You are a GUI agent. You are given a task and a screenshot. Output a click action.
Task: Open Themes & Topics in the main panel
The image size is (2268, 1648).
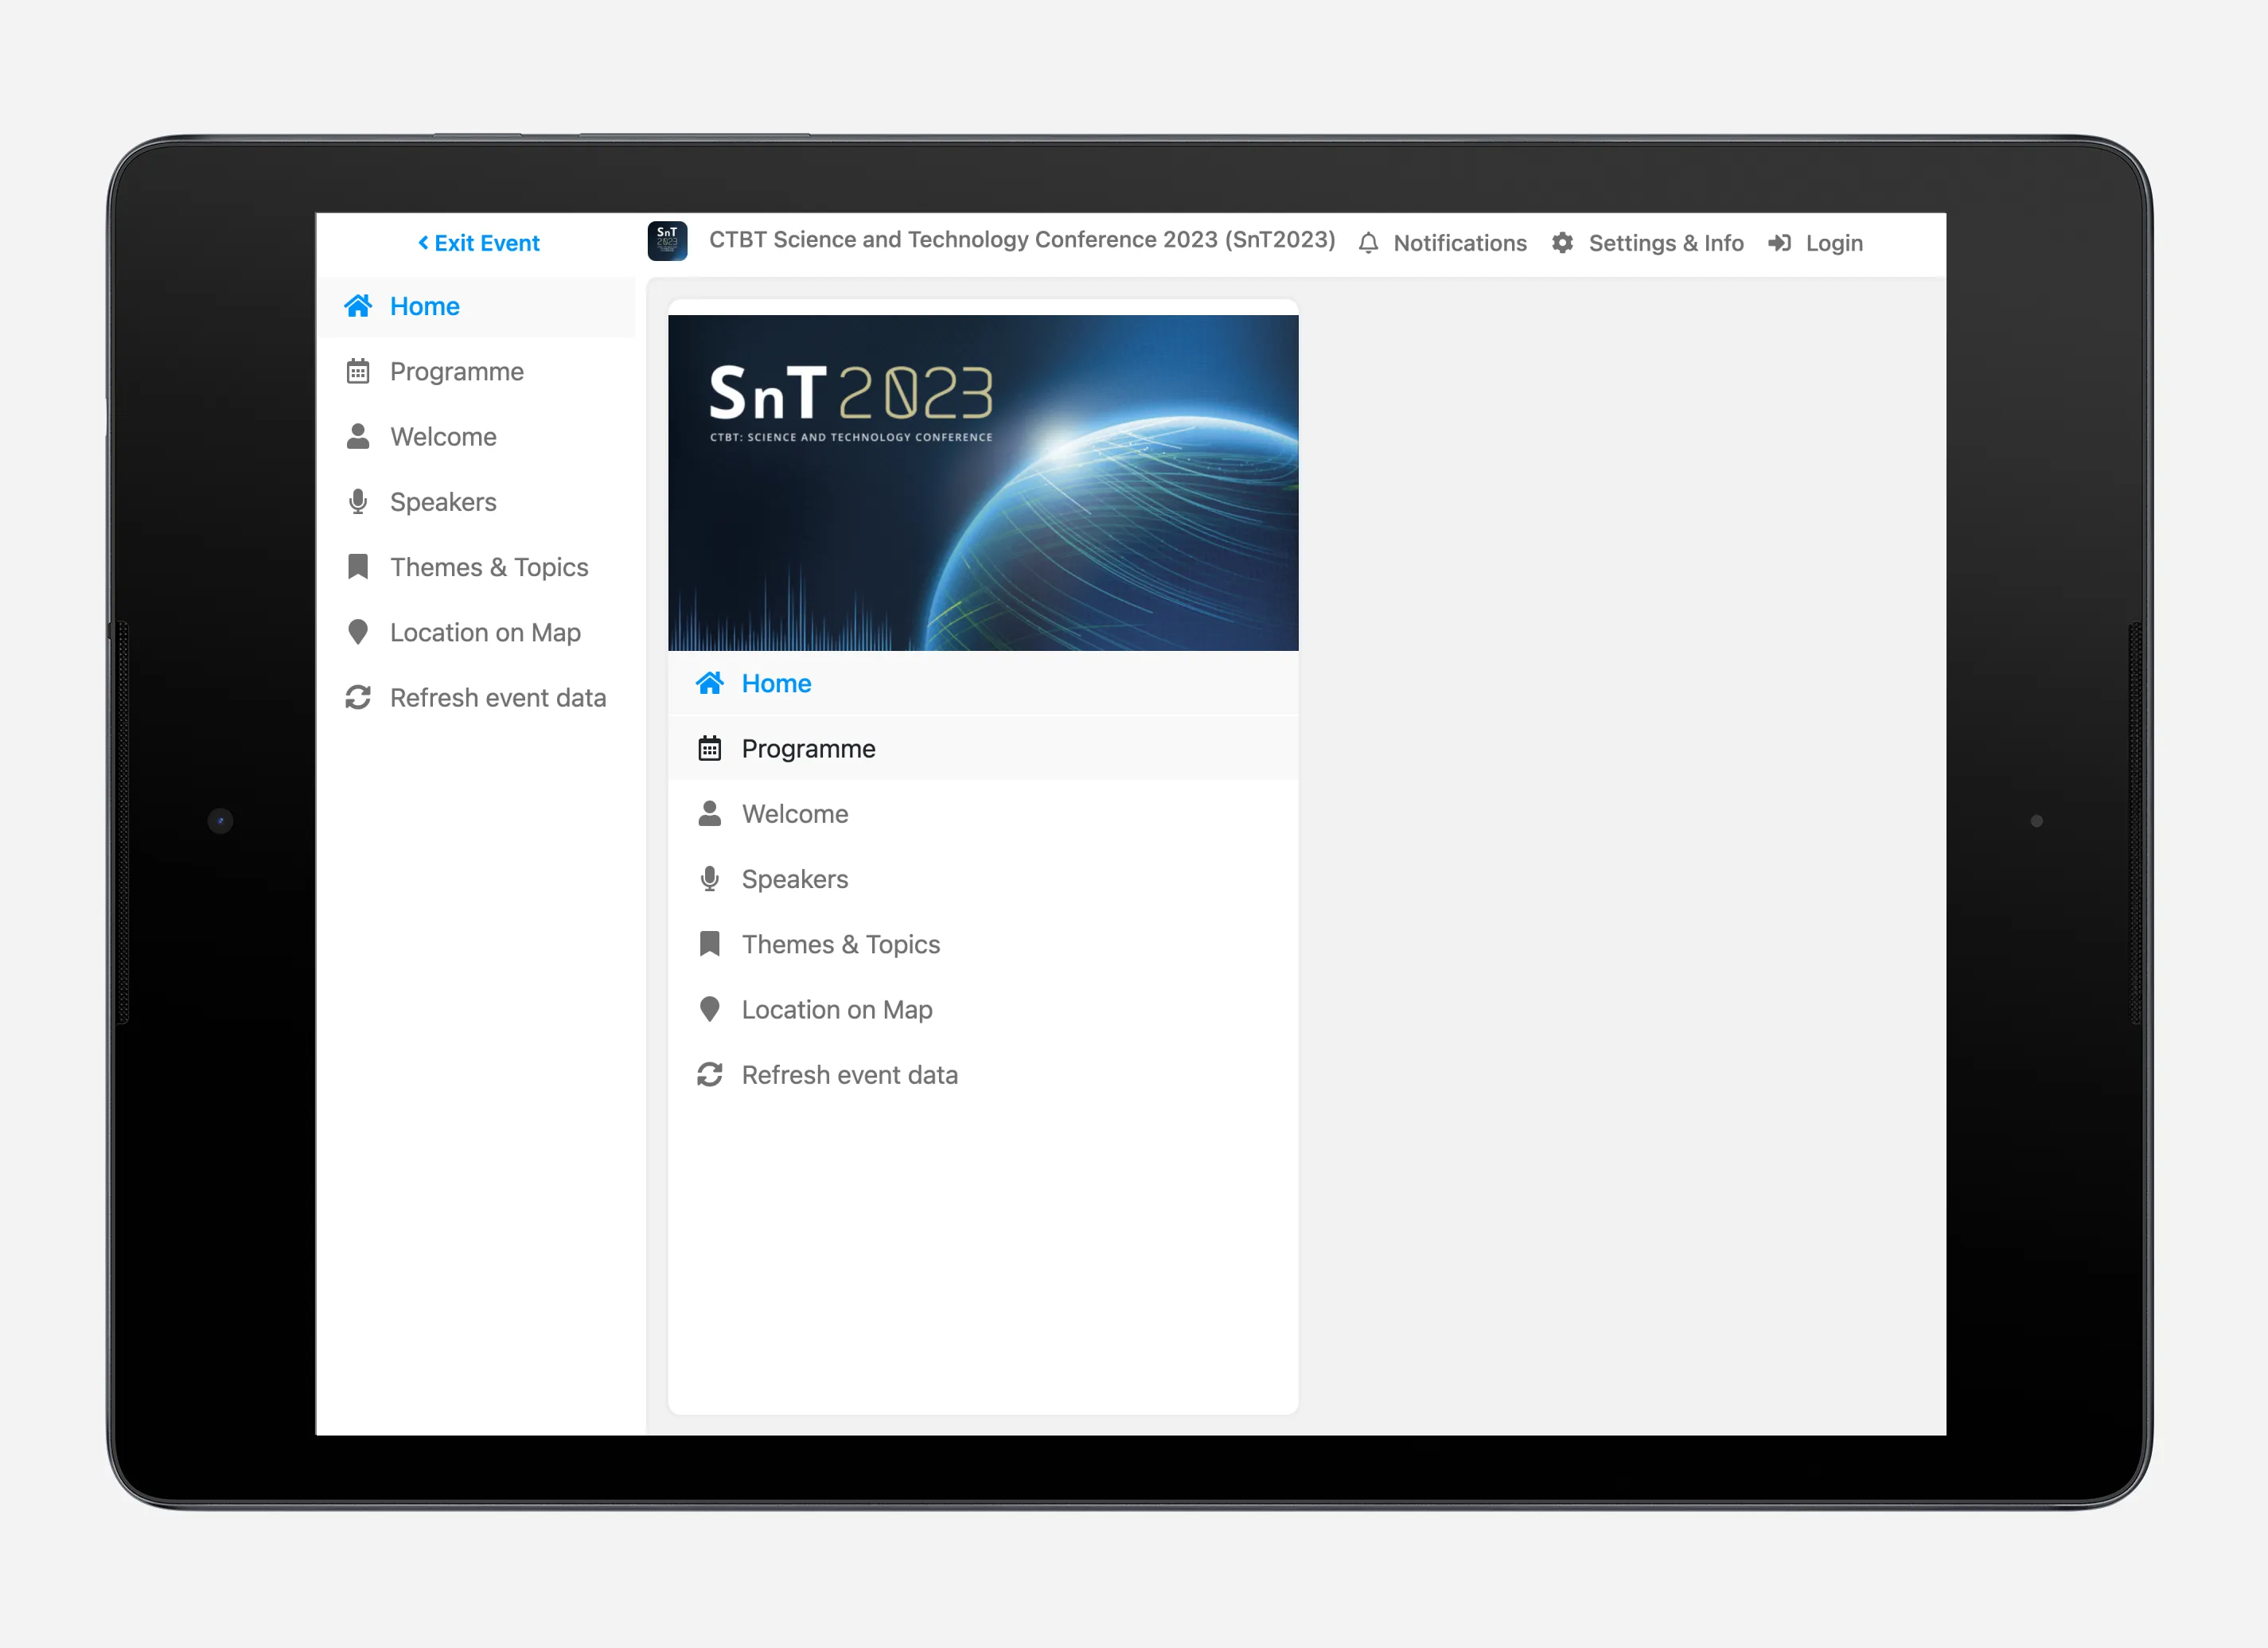click(x=983, y=944)
